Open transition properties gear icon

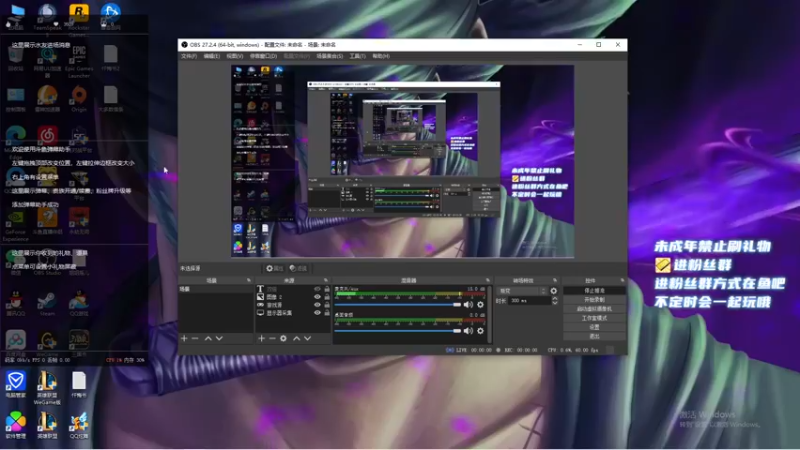point(554,291)
